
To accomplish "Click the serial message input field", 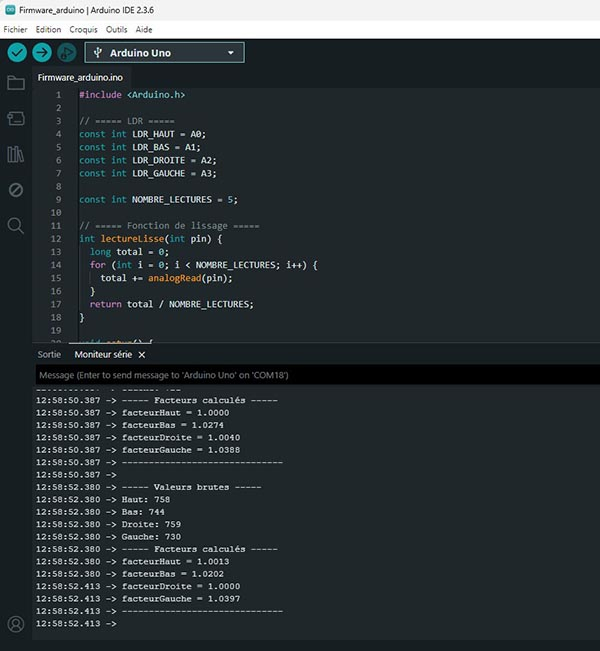I will click(x=300, y=375).
